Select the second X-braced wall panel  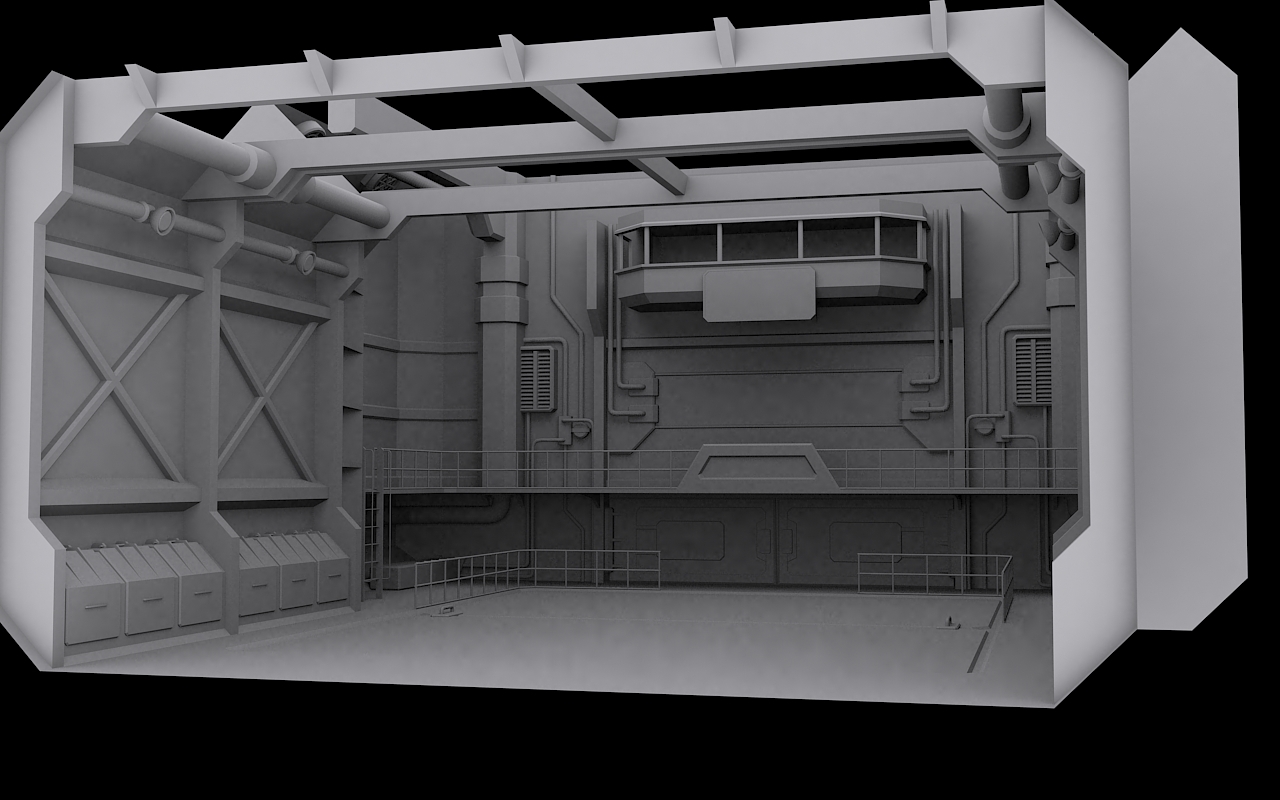pyautogui.click(x=268, y=396)
